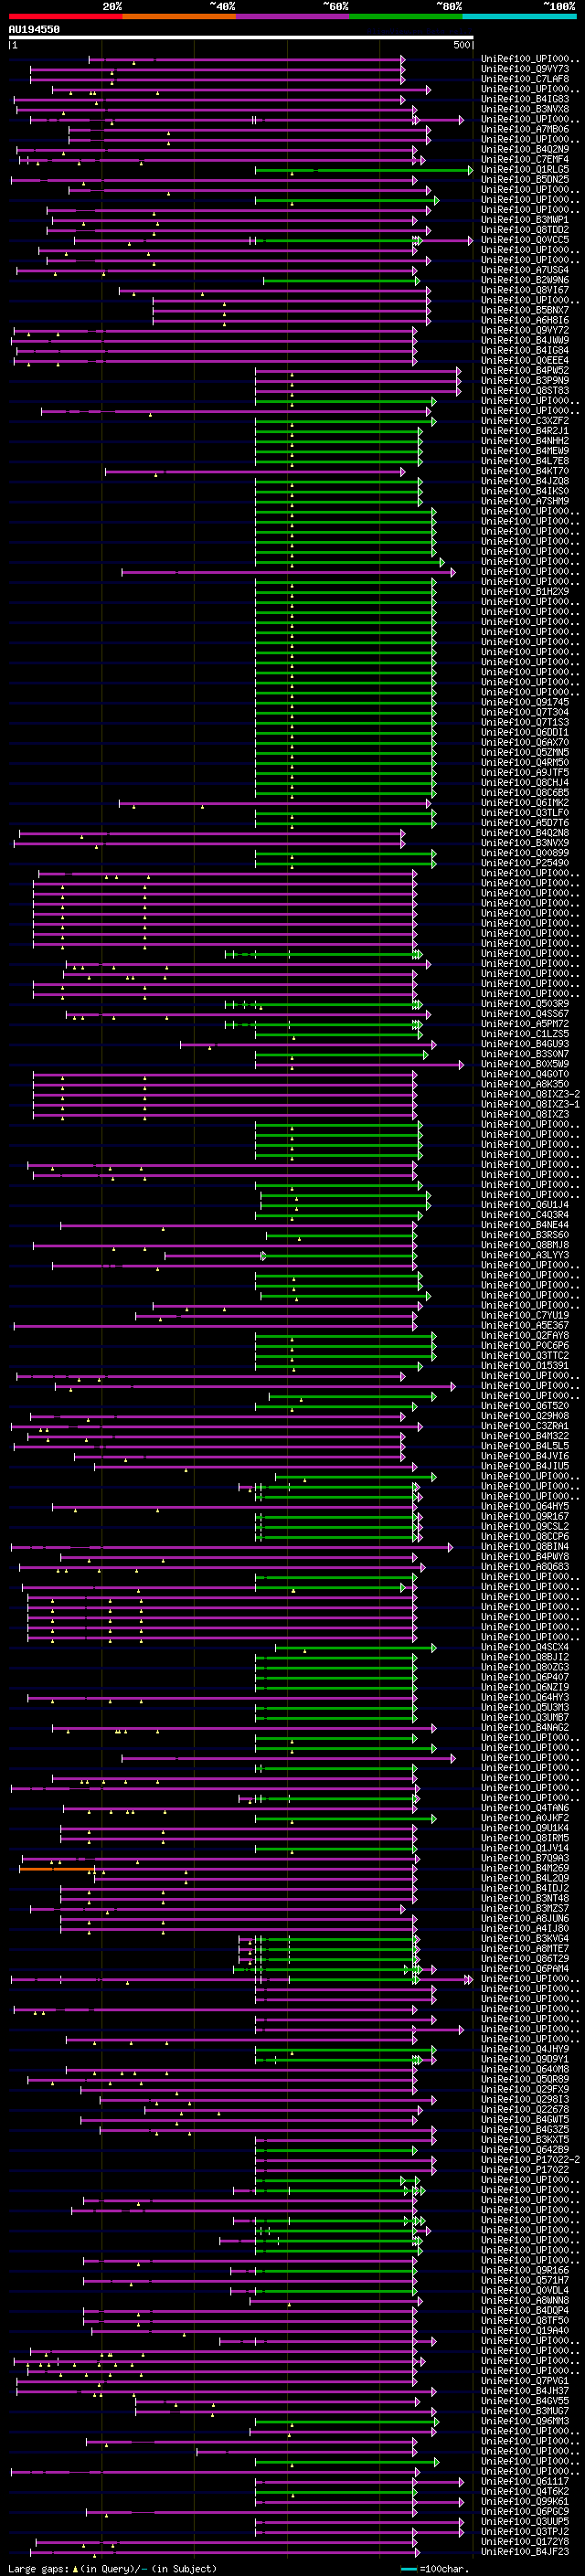The height and width of the screenshot is (2576, 585).
Task: Click the UniRef100_P17022-2 hit name
Action: [530, 2160]
